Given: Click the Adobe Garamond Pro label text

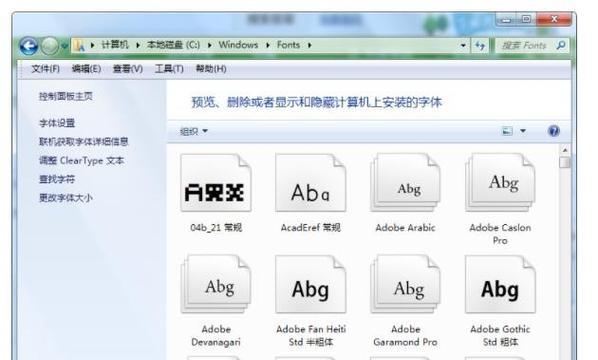Looking at the screenshot, I should tap(405, 336).
